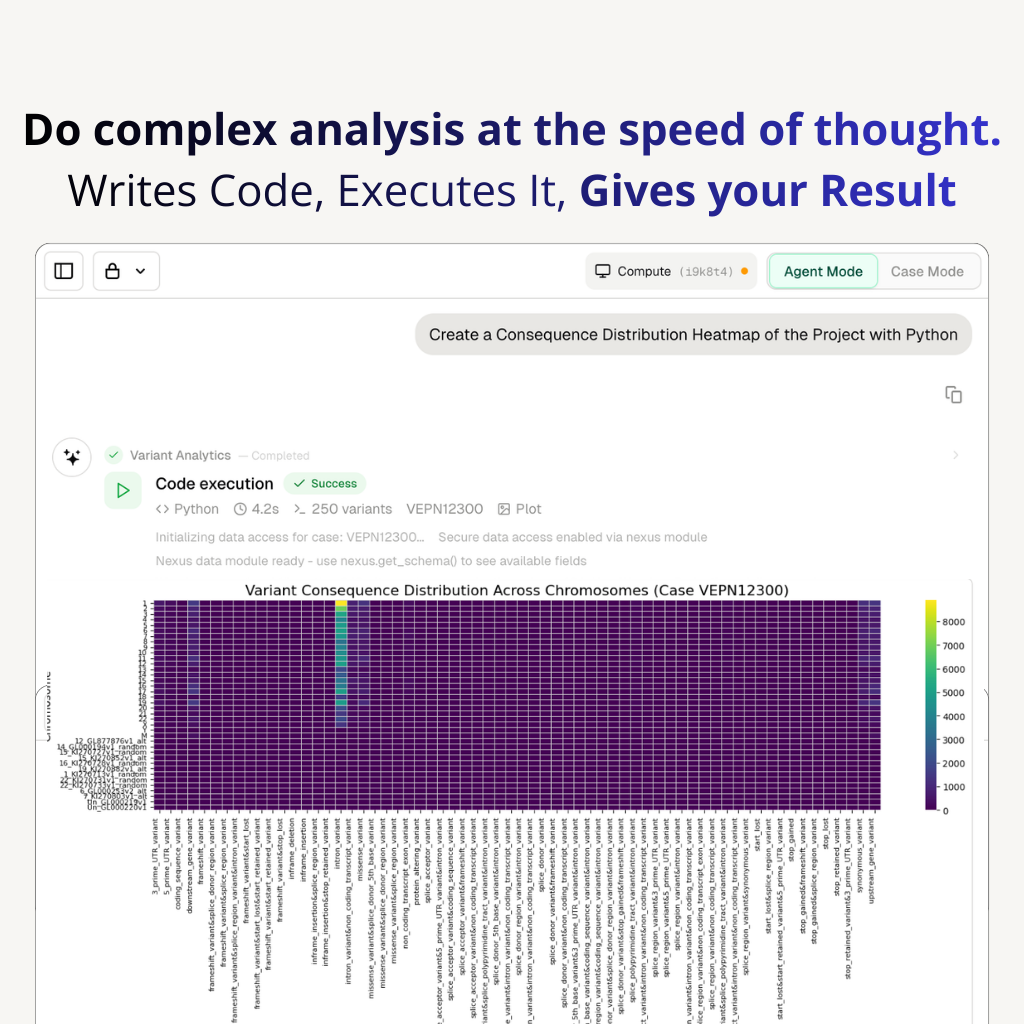The height and width of the screenshot is (1024, 1024).
Task: Run code with the green play button
Action: tap(123, 490)
